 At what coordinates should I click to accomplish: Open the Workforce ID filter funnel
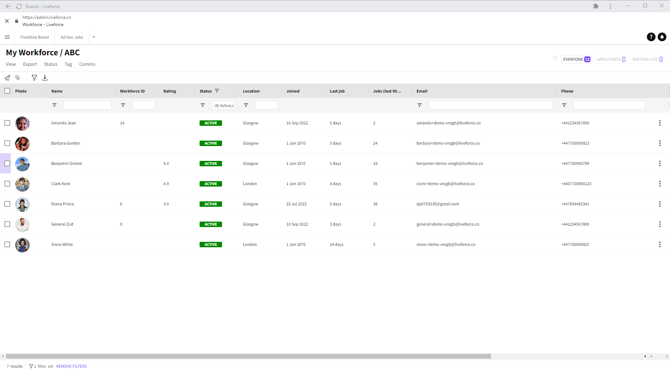pos(123,105)
